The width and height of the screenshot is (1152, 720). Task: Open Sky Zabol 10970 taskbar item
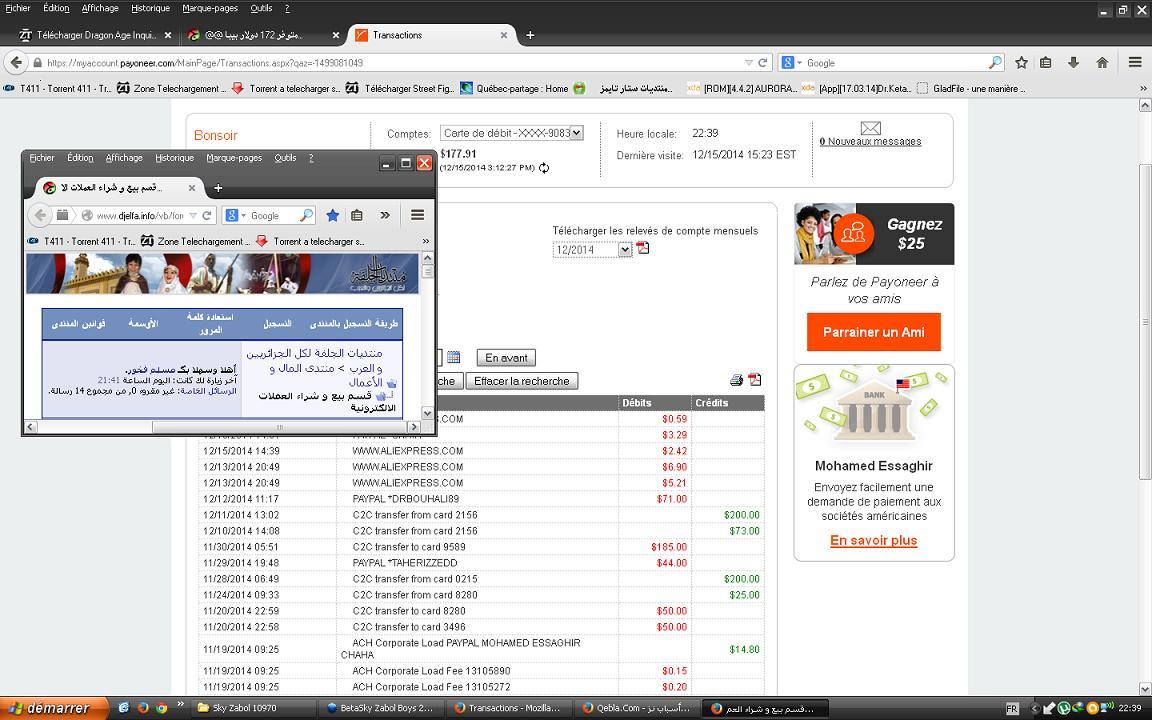coord(253,708)
